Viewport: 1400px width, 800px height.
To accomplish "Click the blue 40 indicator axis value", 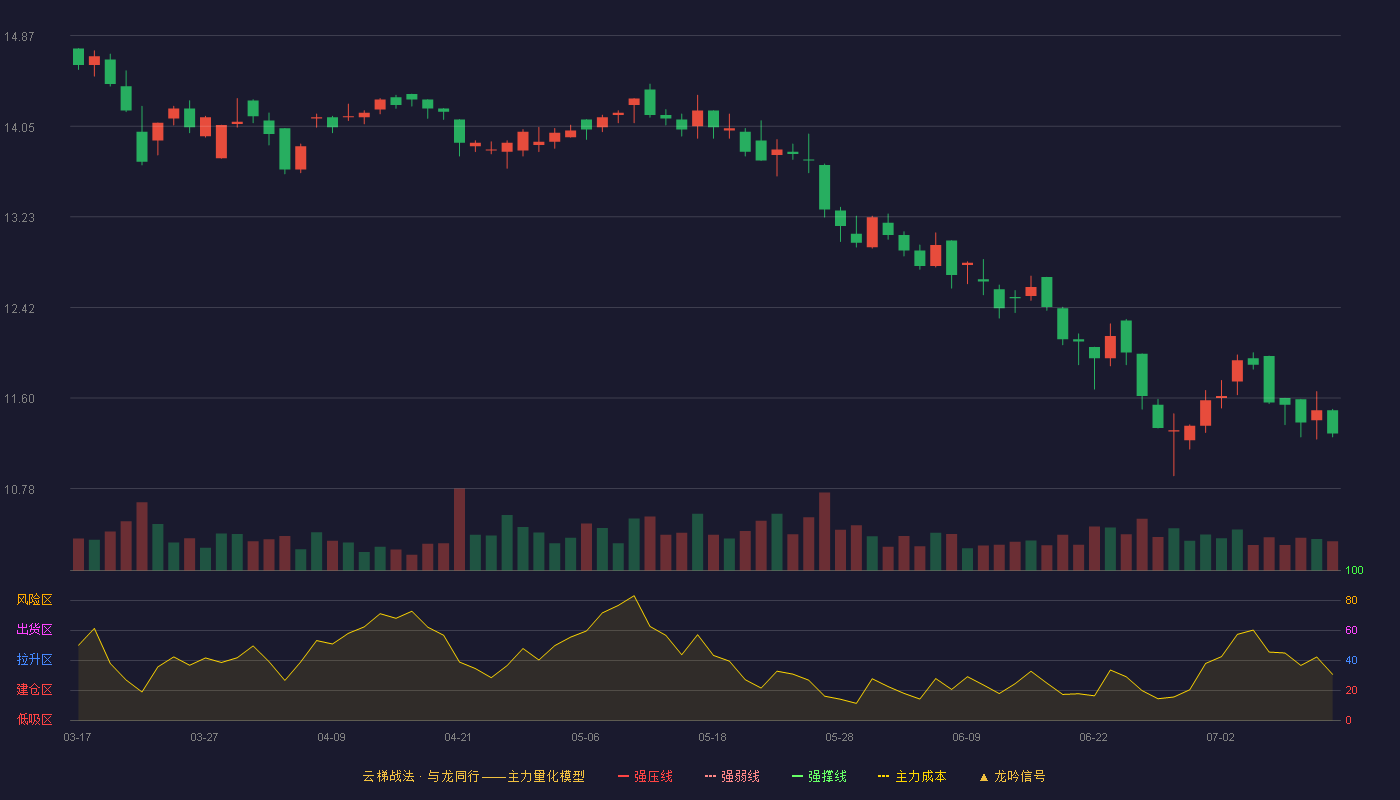I will pyautogui.click(x=1351, y=661).
